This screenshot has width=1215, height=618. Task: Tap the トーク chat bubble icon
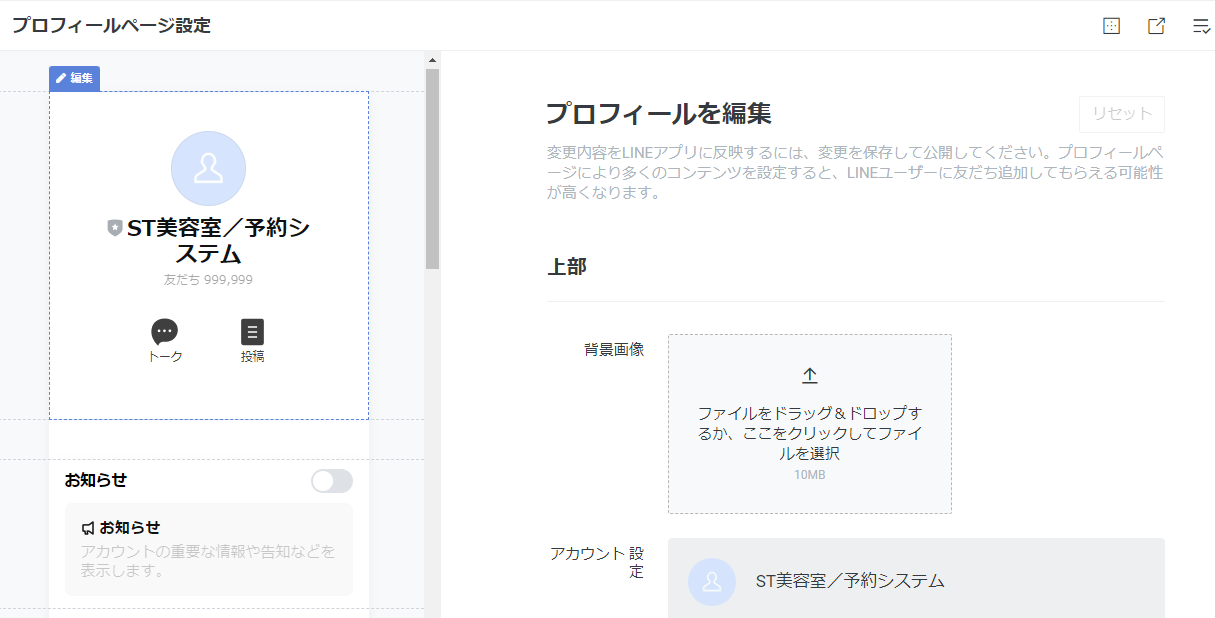click(165, 332)
